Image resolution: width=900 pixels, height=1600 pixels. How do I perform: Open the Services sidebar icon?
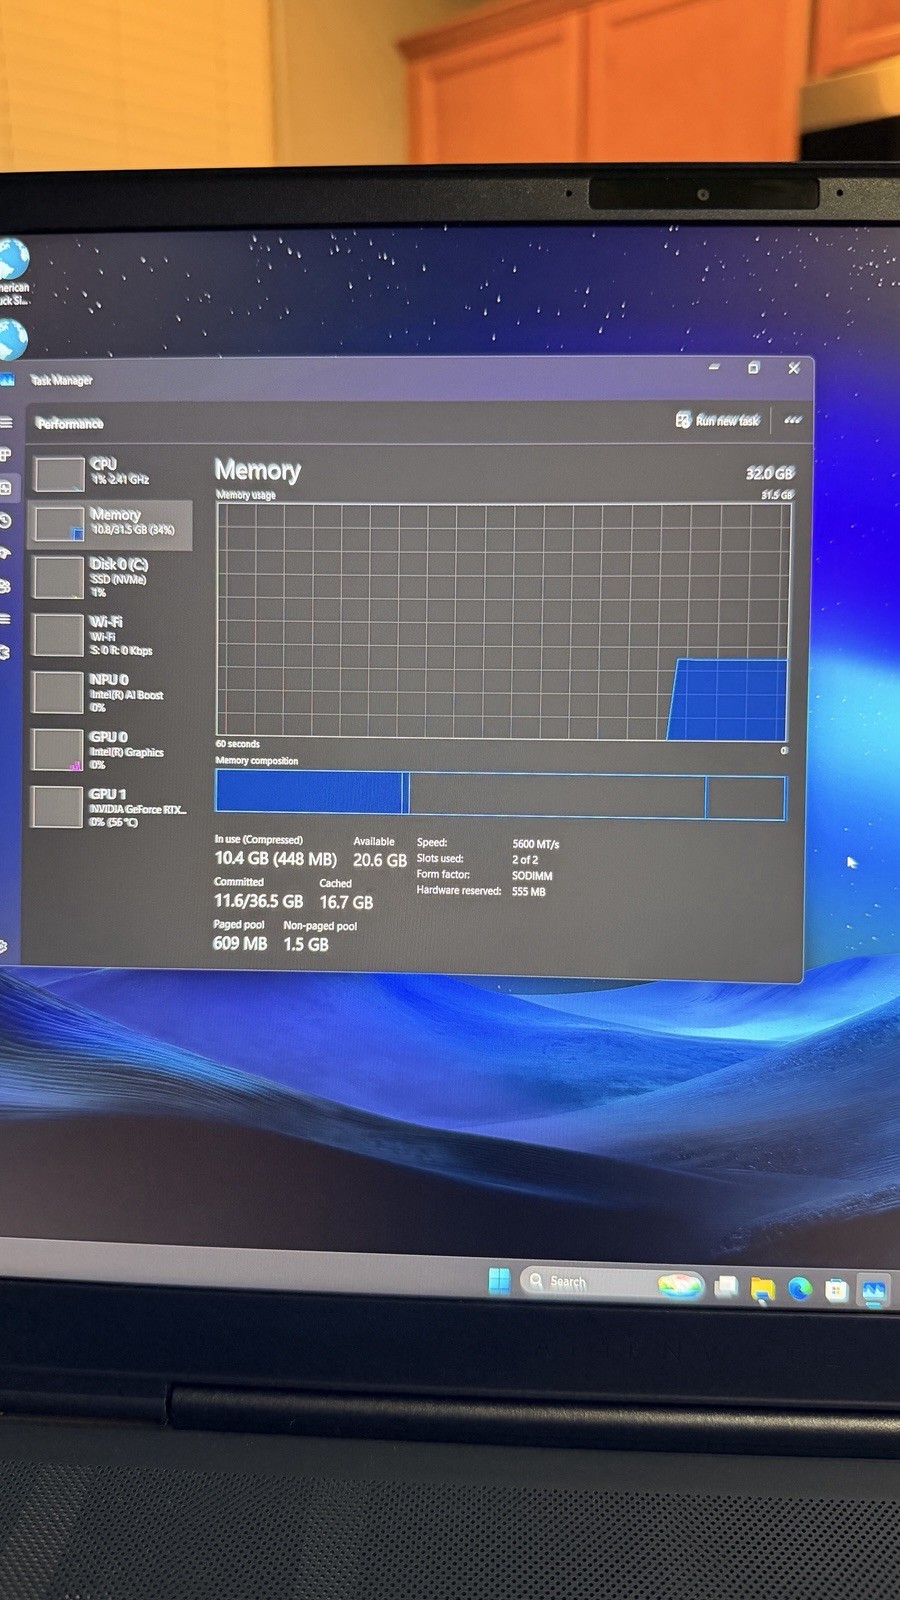[x=5, y=652]
